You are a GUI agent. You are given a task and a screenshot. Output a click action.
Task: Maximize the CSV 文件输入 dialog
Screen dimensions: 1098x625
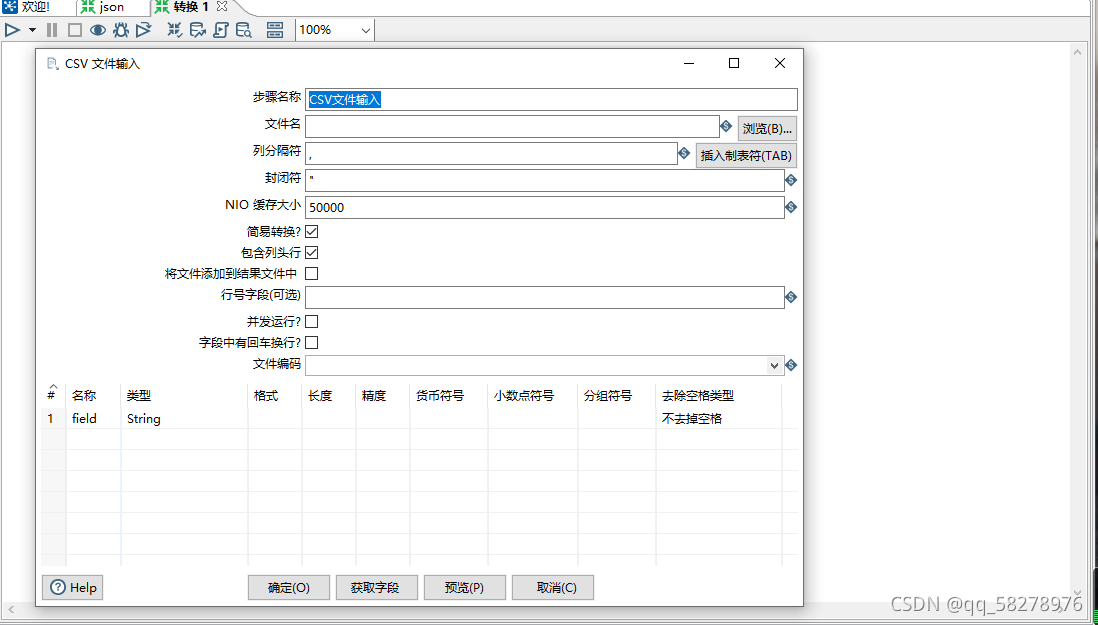(734, 63)
